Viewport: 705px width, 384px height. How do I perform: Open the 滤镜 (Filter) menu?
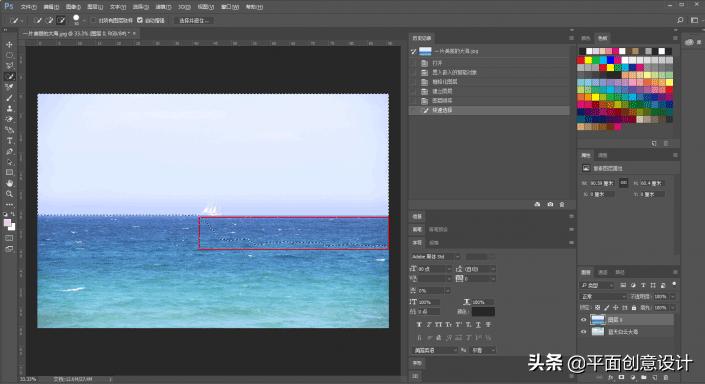pyautogui.click(x=163, y=7)
